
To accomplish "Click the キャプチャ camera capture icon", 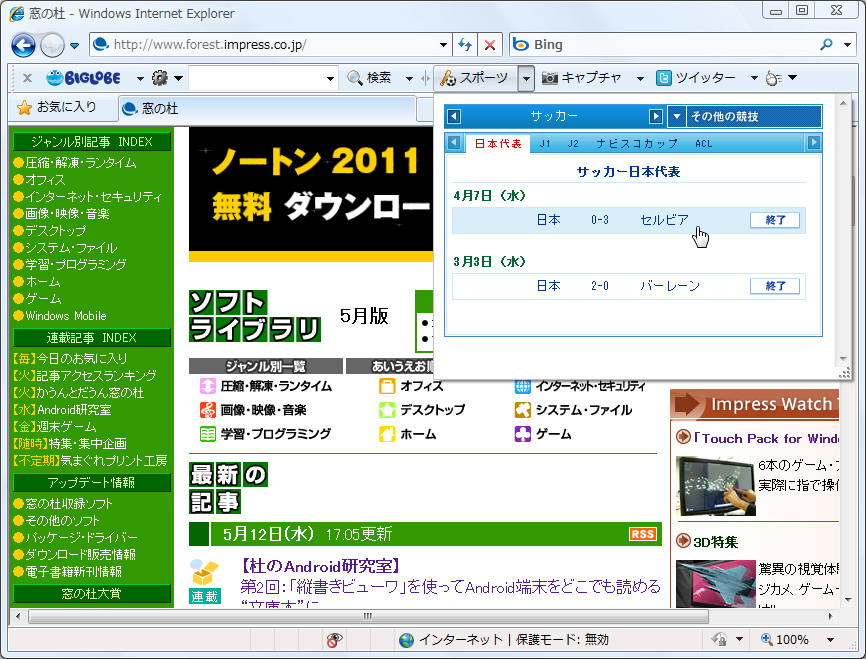I will (549, 77).
